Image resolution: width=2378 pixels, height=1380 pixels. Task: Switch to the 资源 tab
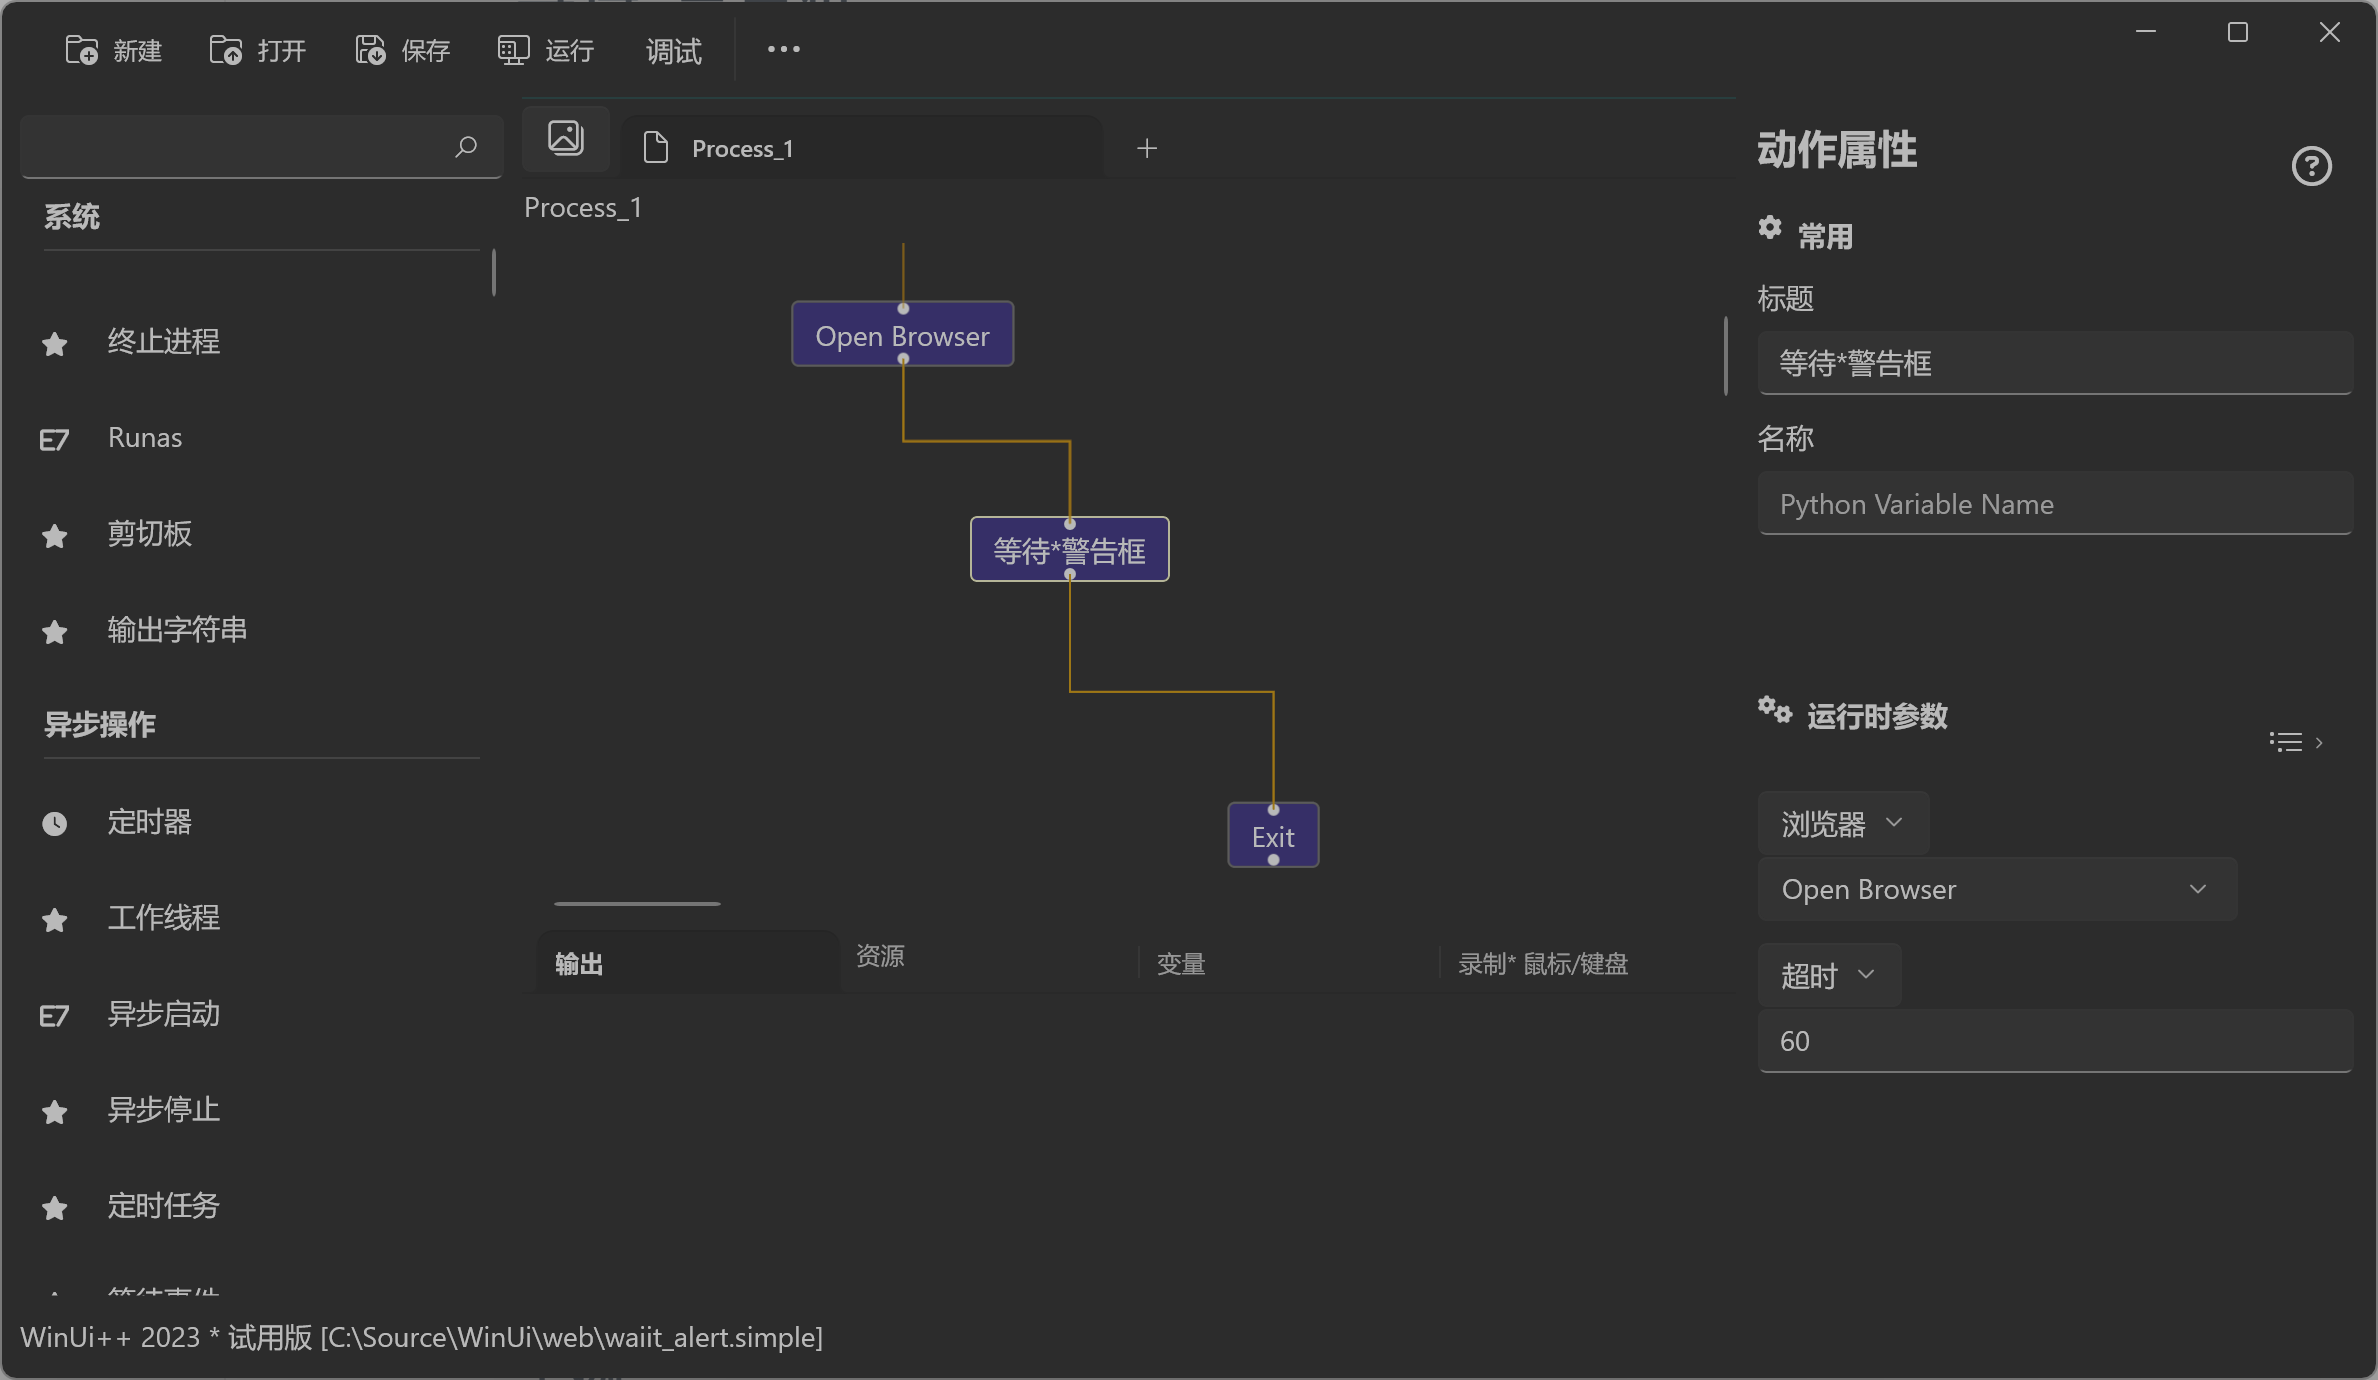880,957
